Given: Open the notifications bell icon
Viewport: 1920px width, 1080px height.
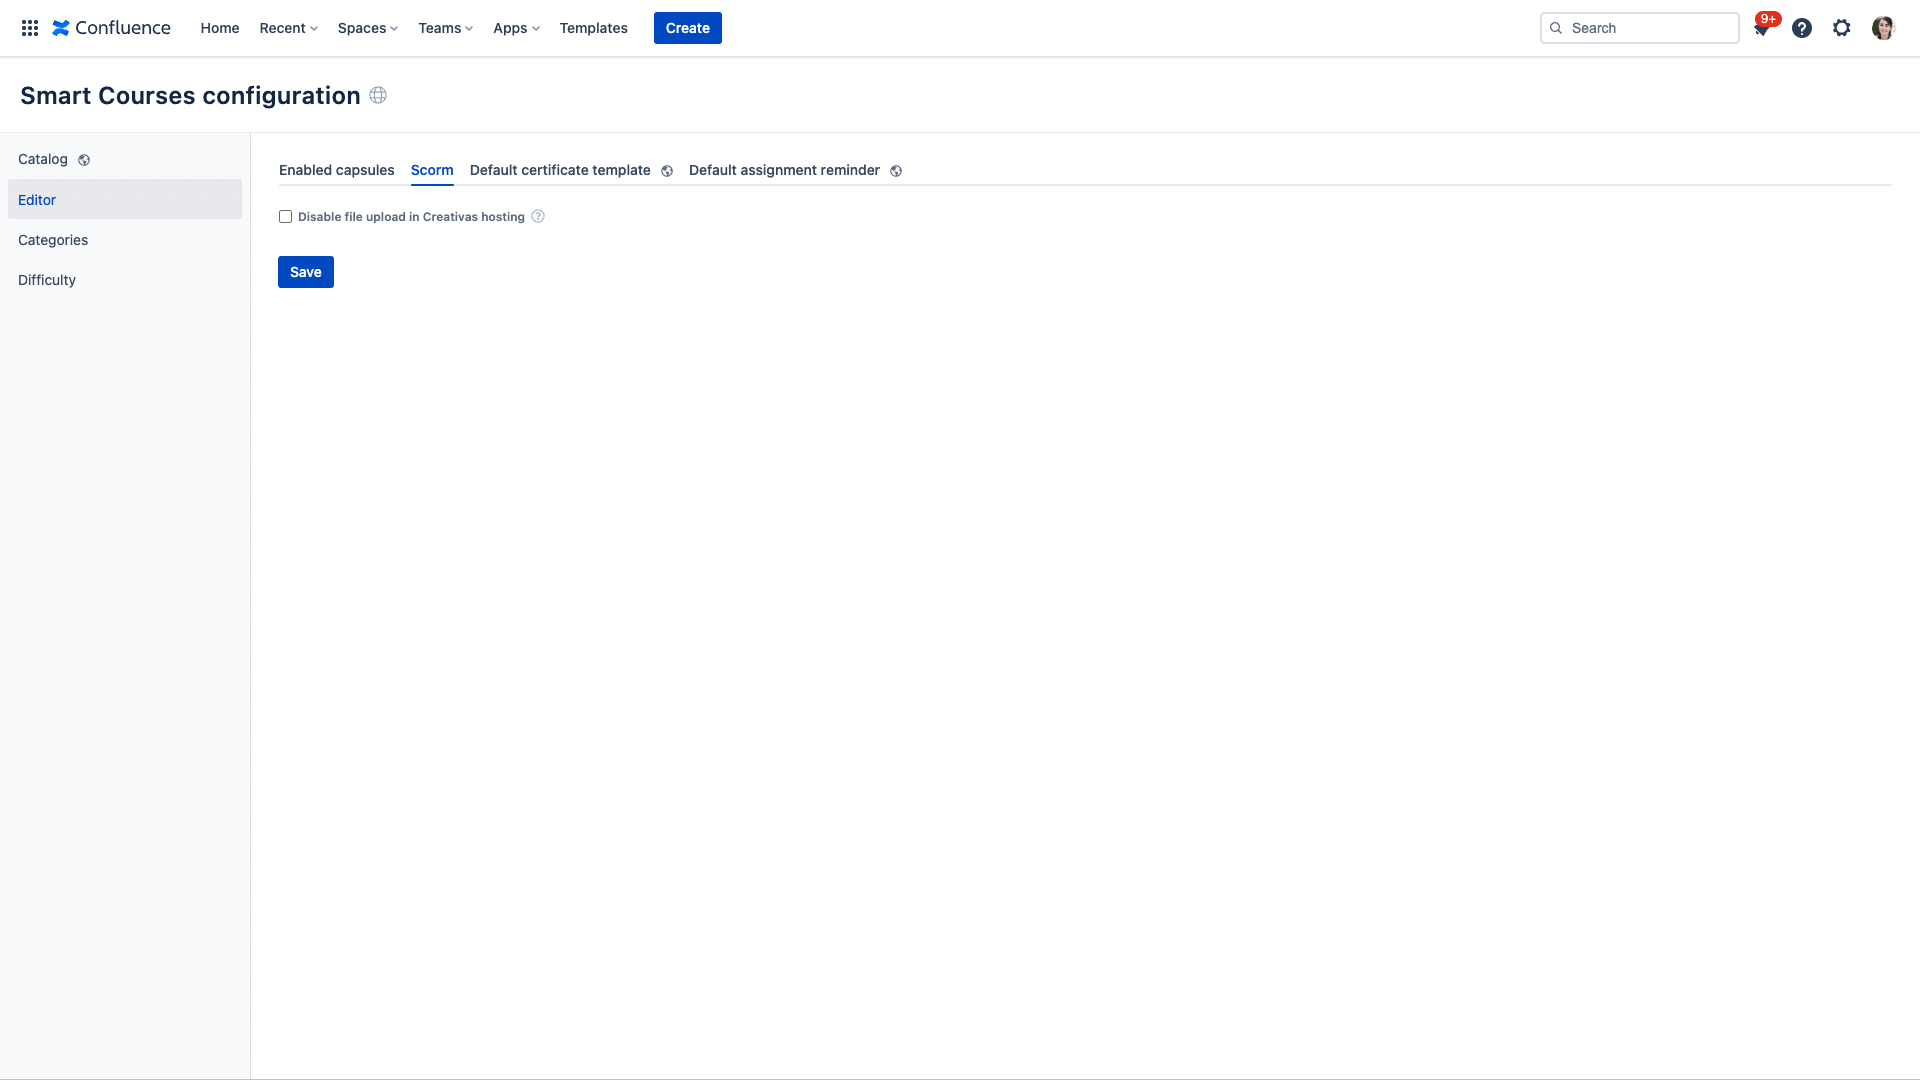Looking at the screenshot, I should pos(1762,28).
